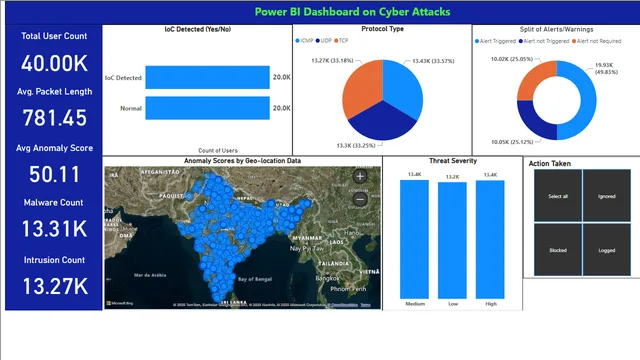
Task: Click the 13.3K (33.25%) pie label
Action: (356, 145)
